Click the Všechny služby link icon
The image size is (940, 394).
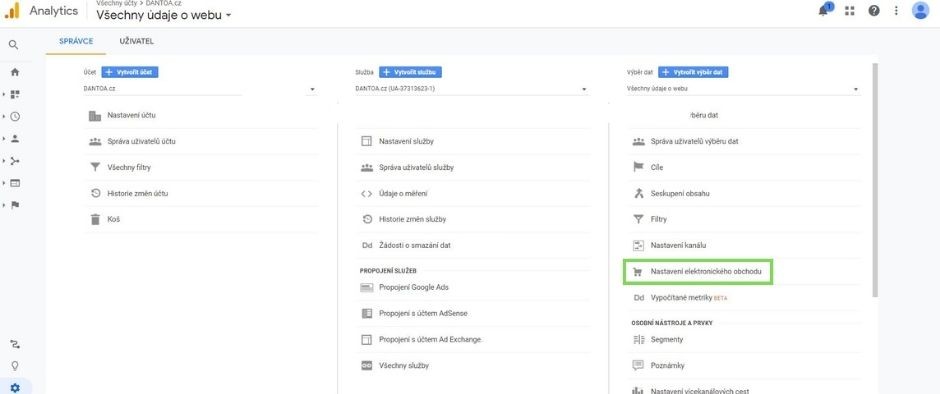pyautogui.click(x=366, y=365)
